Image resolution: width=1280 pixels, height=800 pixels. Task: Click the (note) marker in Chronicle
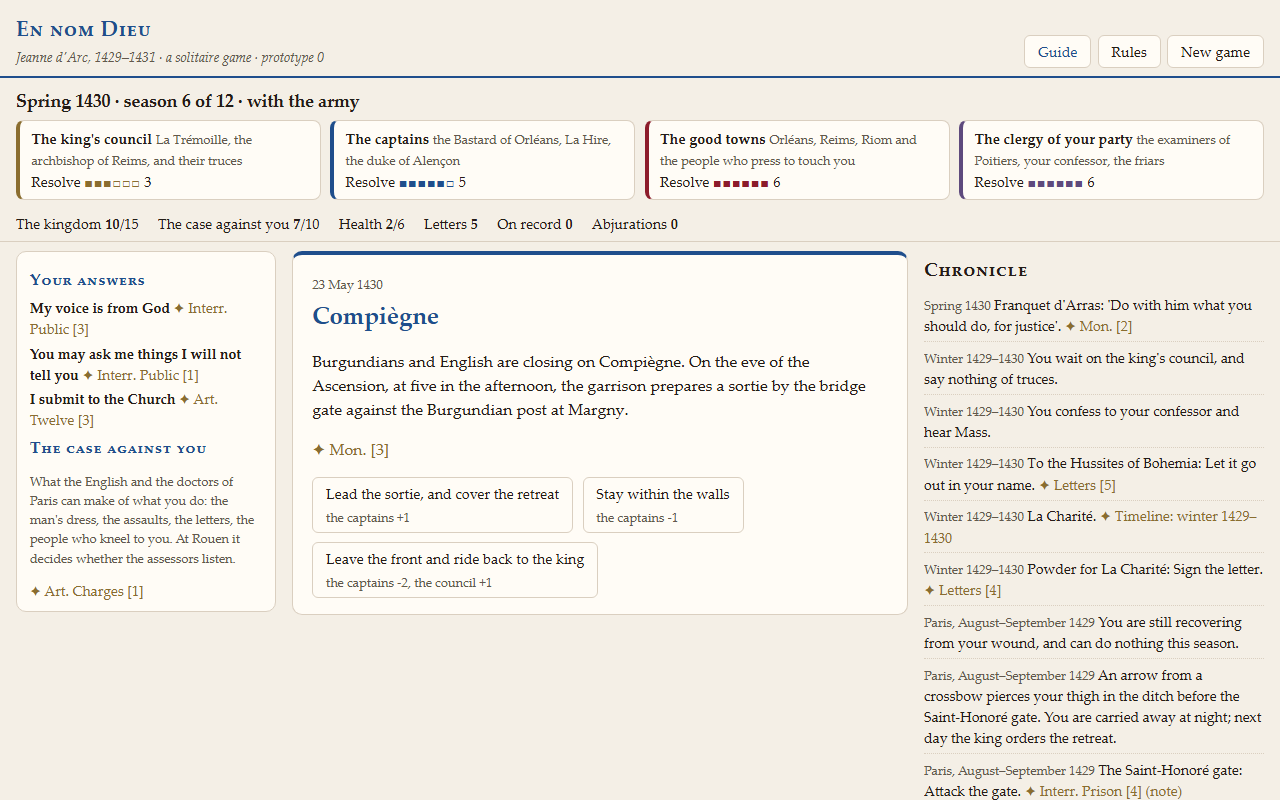coord(1166,791)
